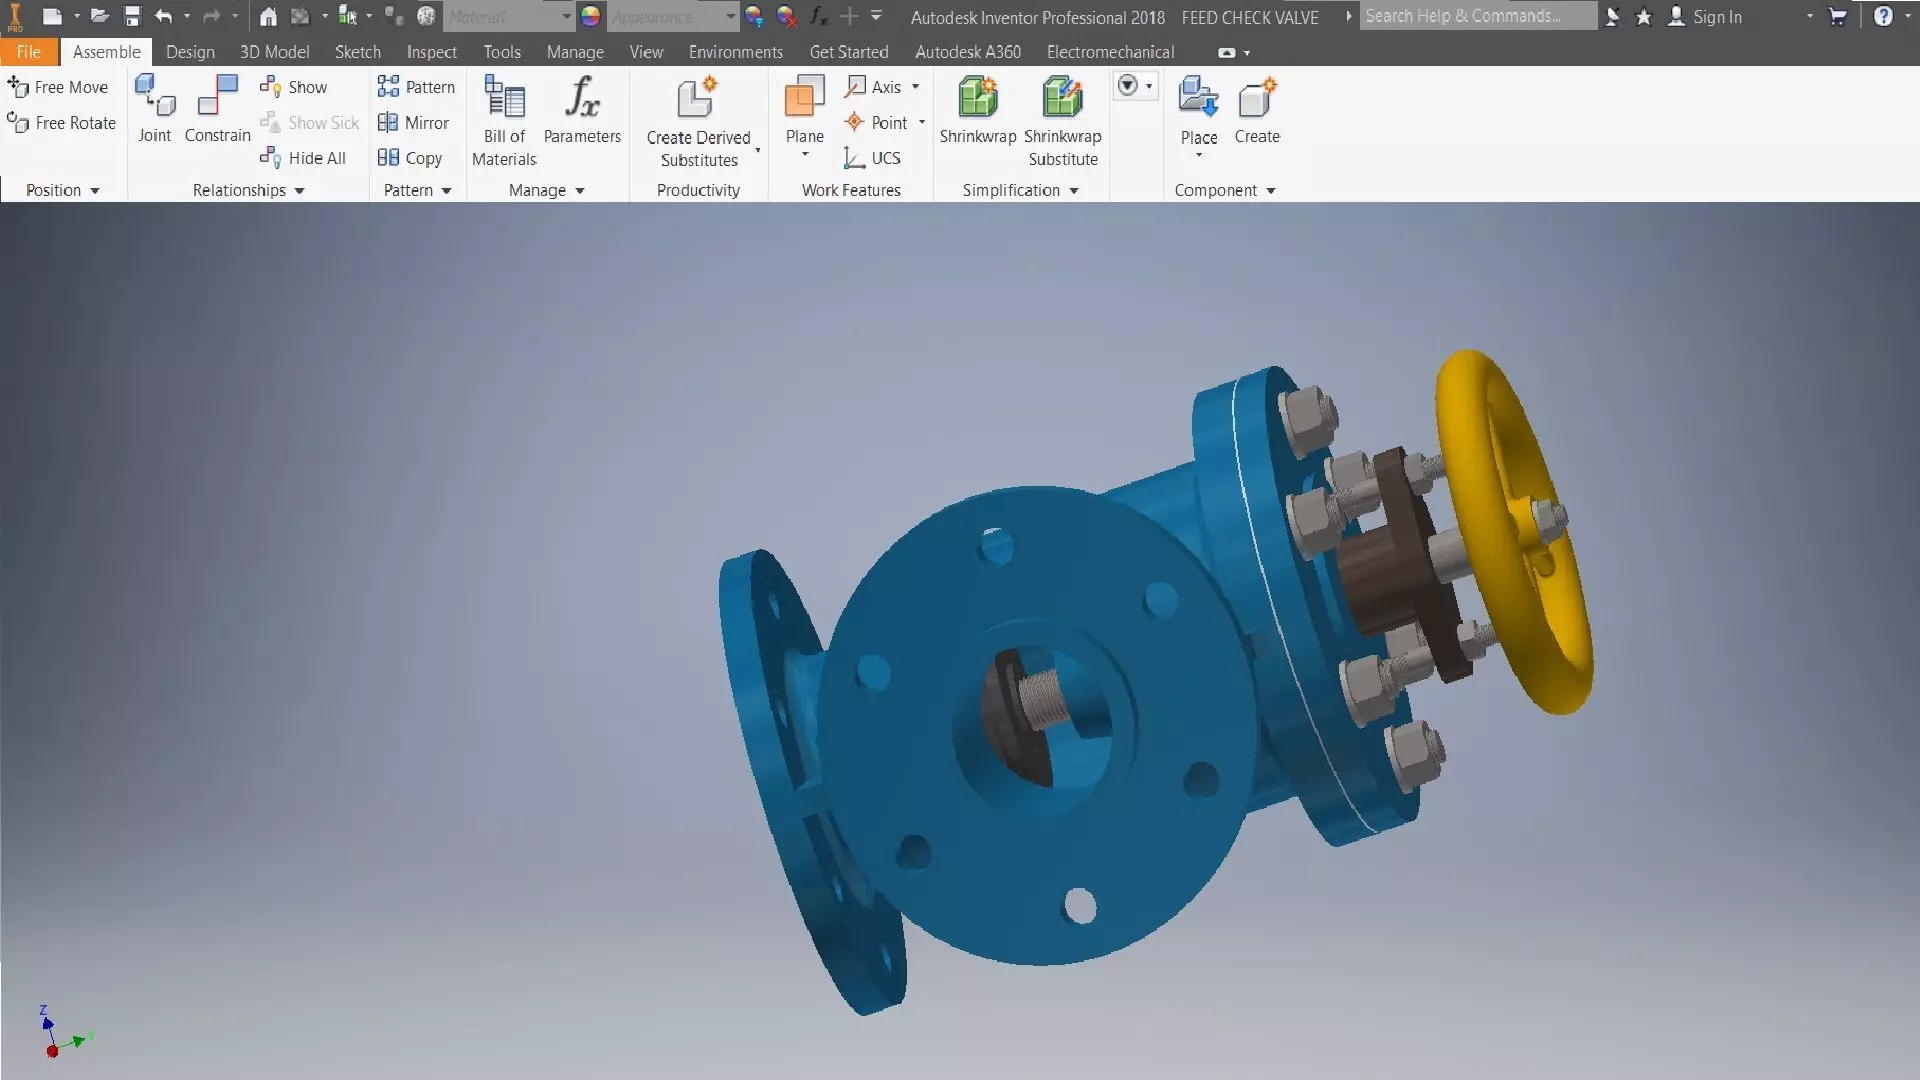Expand the Relationships panel dropdown

point(299,191)
